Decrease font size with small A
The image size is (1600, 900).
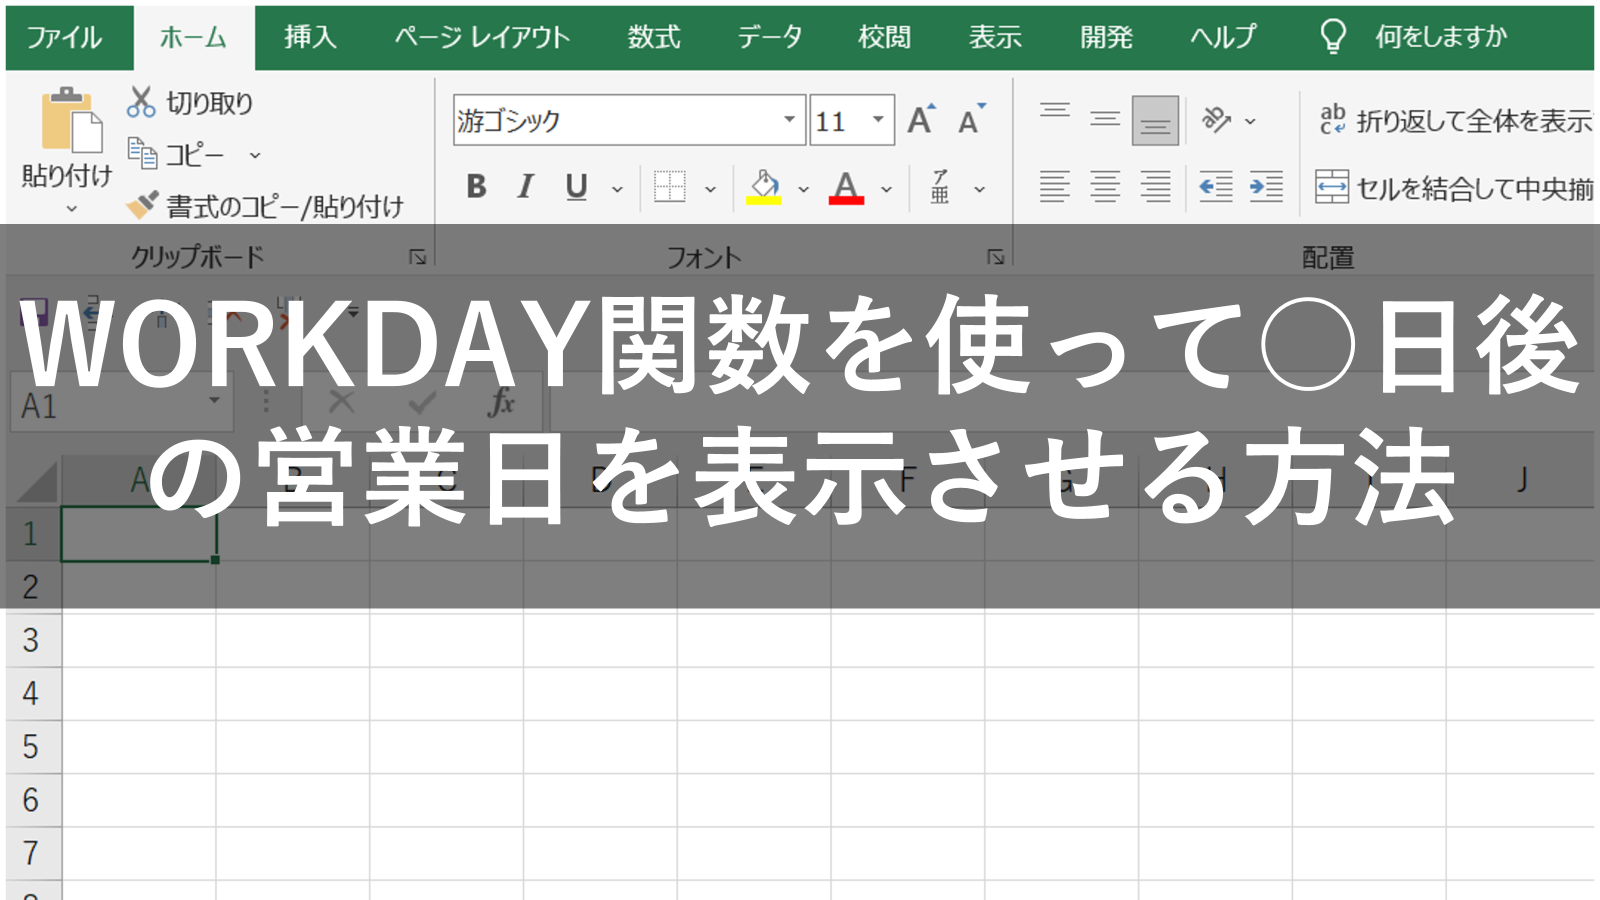(x=971, y=120)
